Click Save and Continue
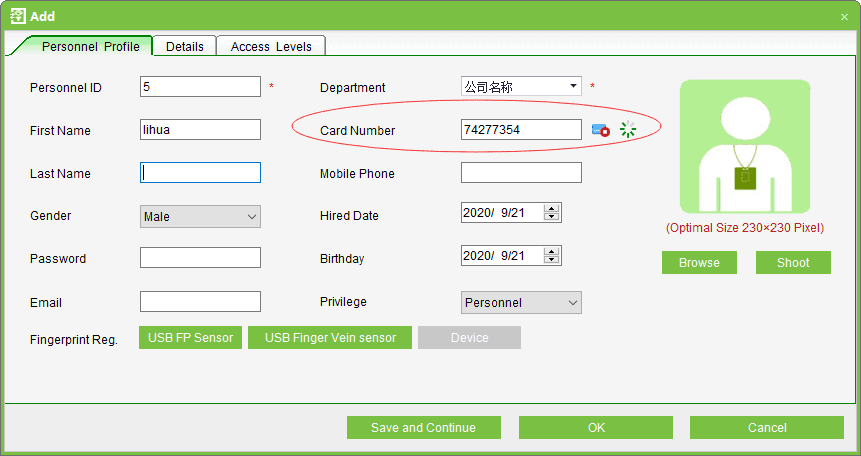The height and width of the screenshot is (456, 861). [423, 428]
